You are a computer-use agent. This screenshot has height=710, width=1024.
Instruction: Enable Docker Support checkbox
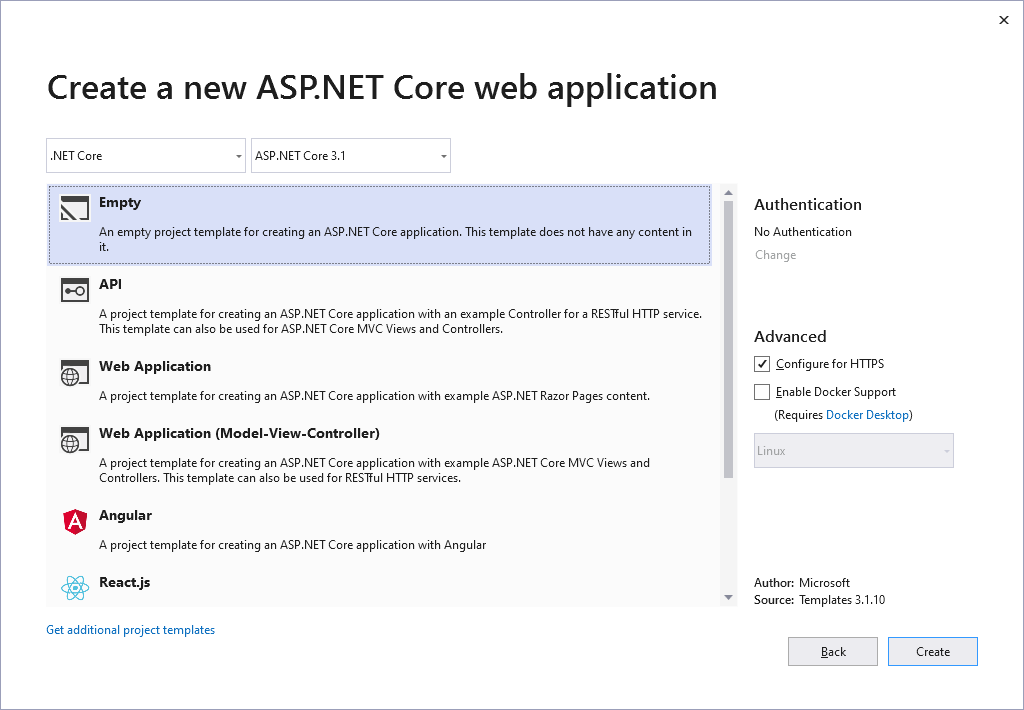pos(762,392)
